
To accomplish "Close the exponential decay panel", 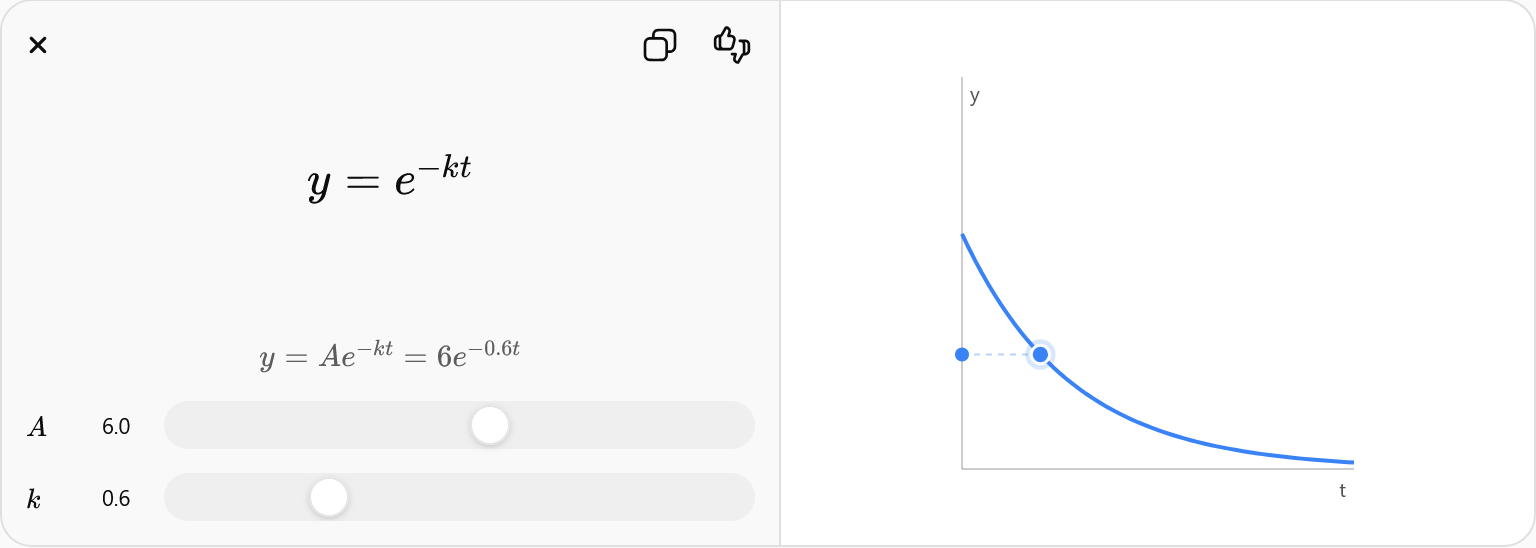I will pyautogui.click(x=38, y=45).
